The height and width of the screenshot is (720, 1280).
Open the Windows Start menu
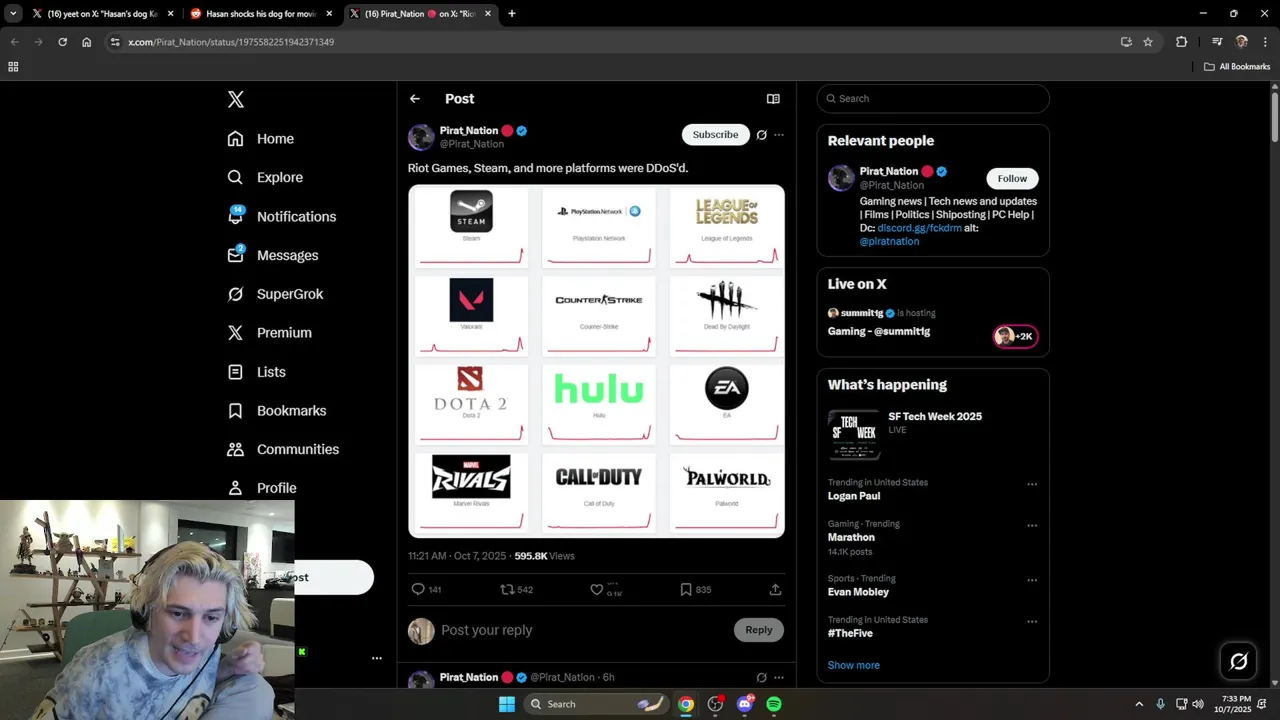(x=507, y=704)
